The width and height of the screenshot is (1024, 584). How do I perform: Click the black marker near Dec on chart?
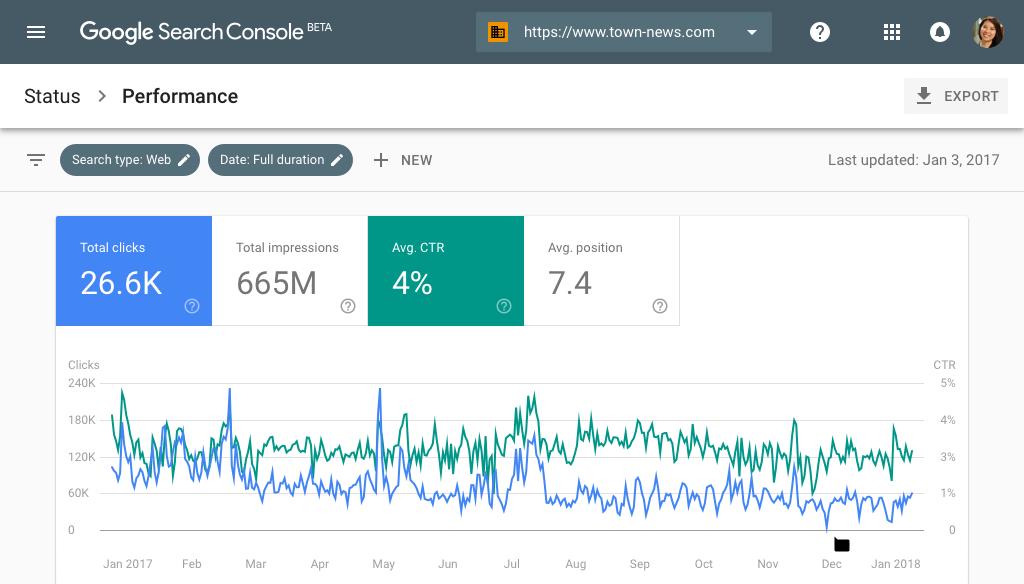(x=842, y=544)
